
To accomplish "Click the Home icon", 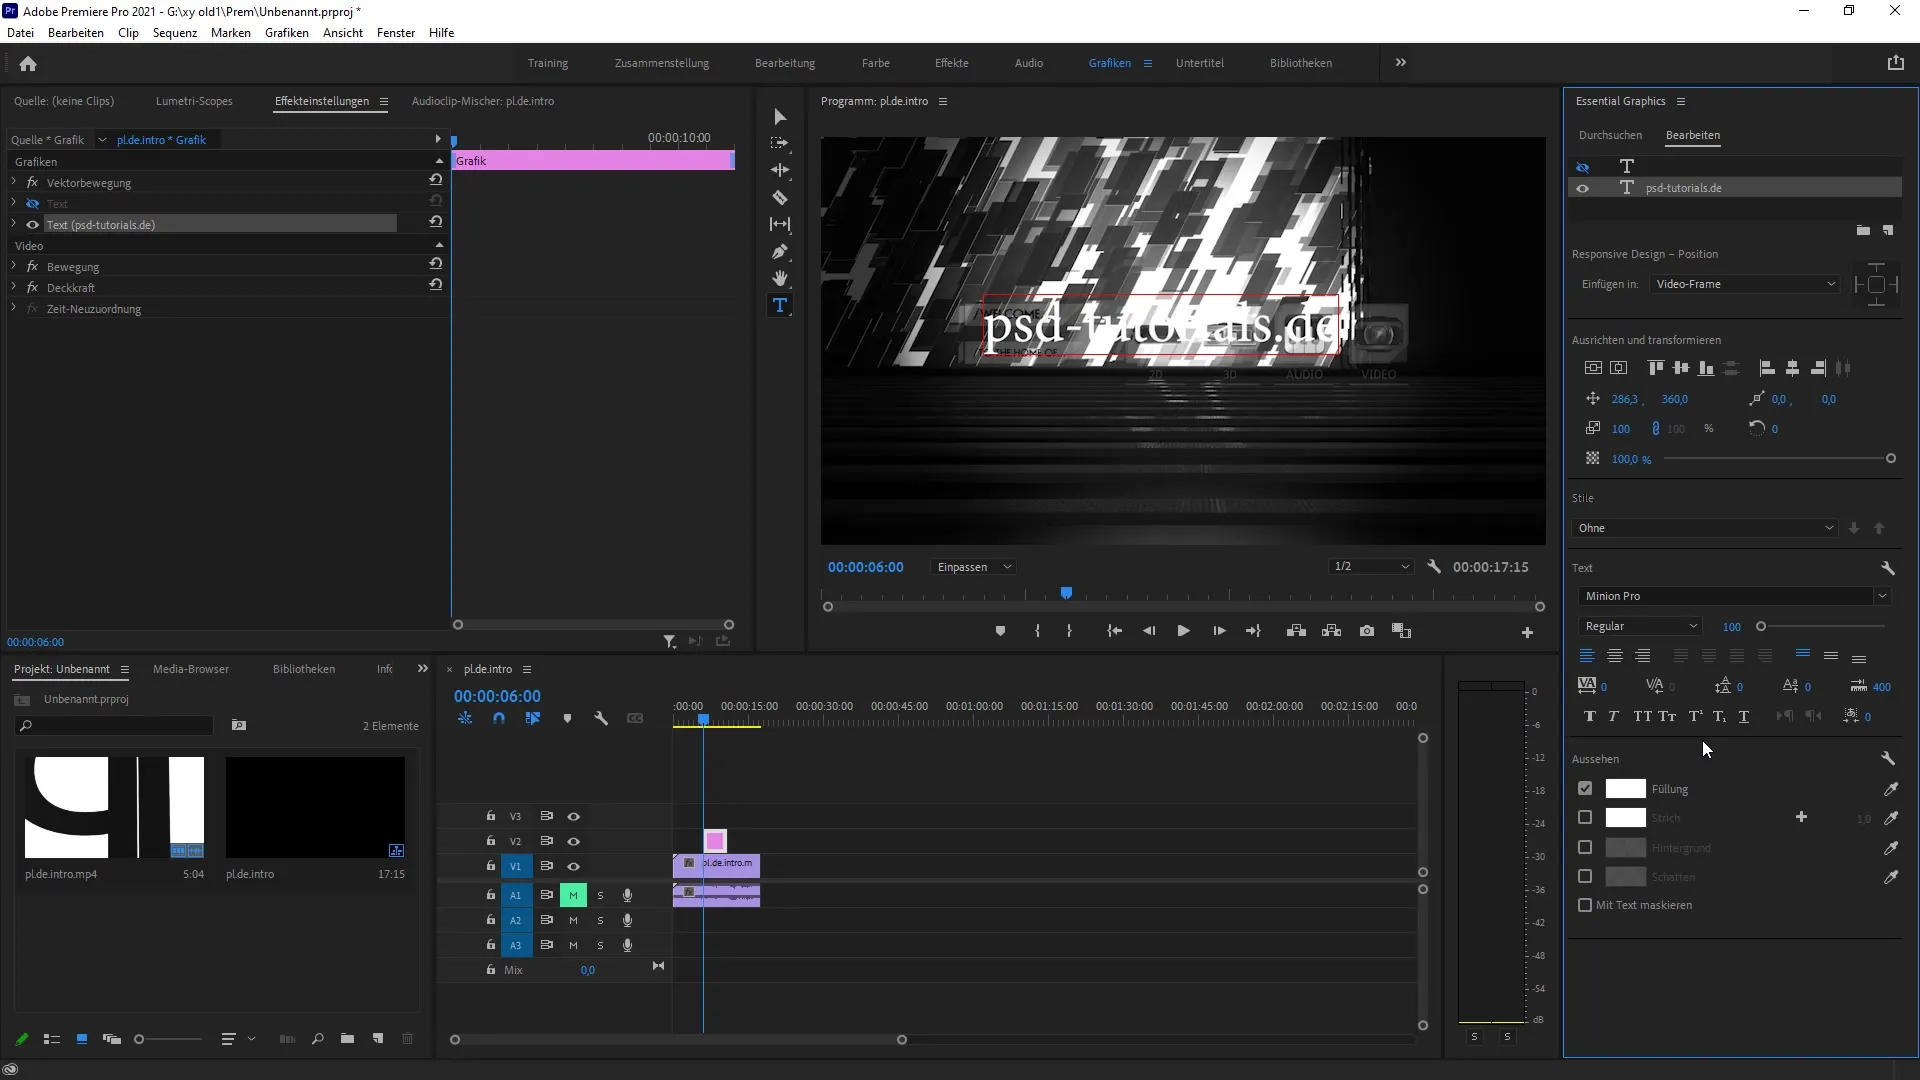I will (28, 63).
